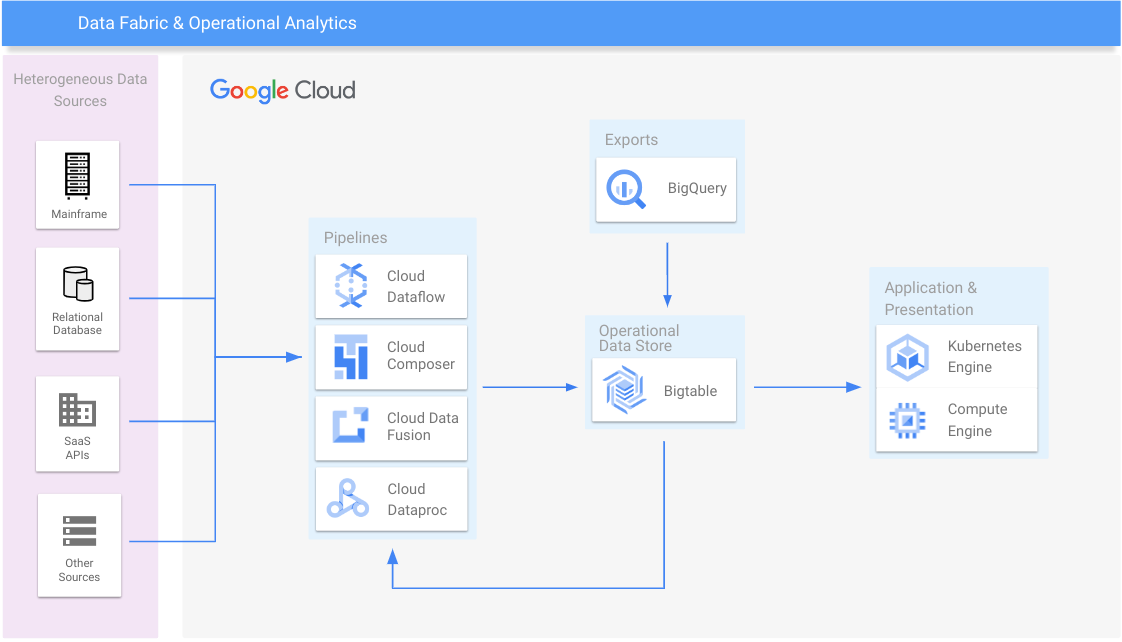Open the Pipelines panel header
1122x642 pixels.
[x=355, y=238]
